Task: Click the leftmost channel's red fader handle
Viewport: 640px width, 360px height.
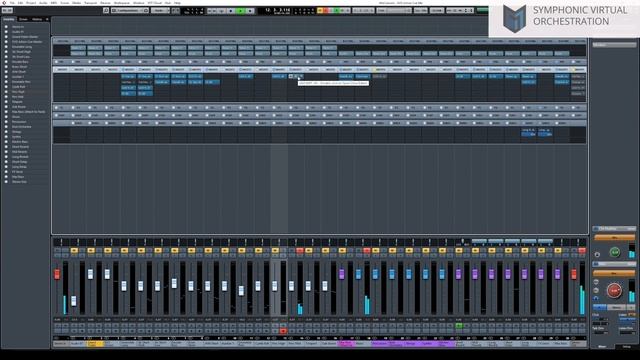Action: point(57,274)
